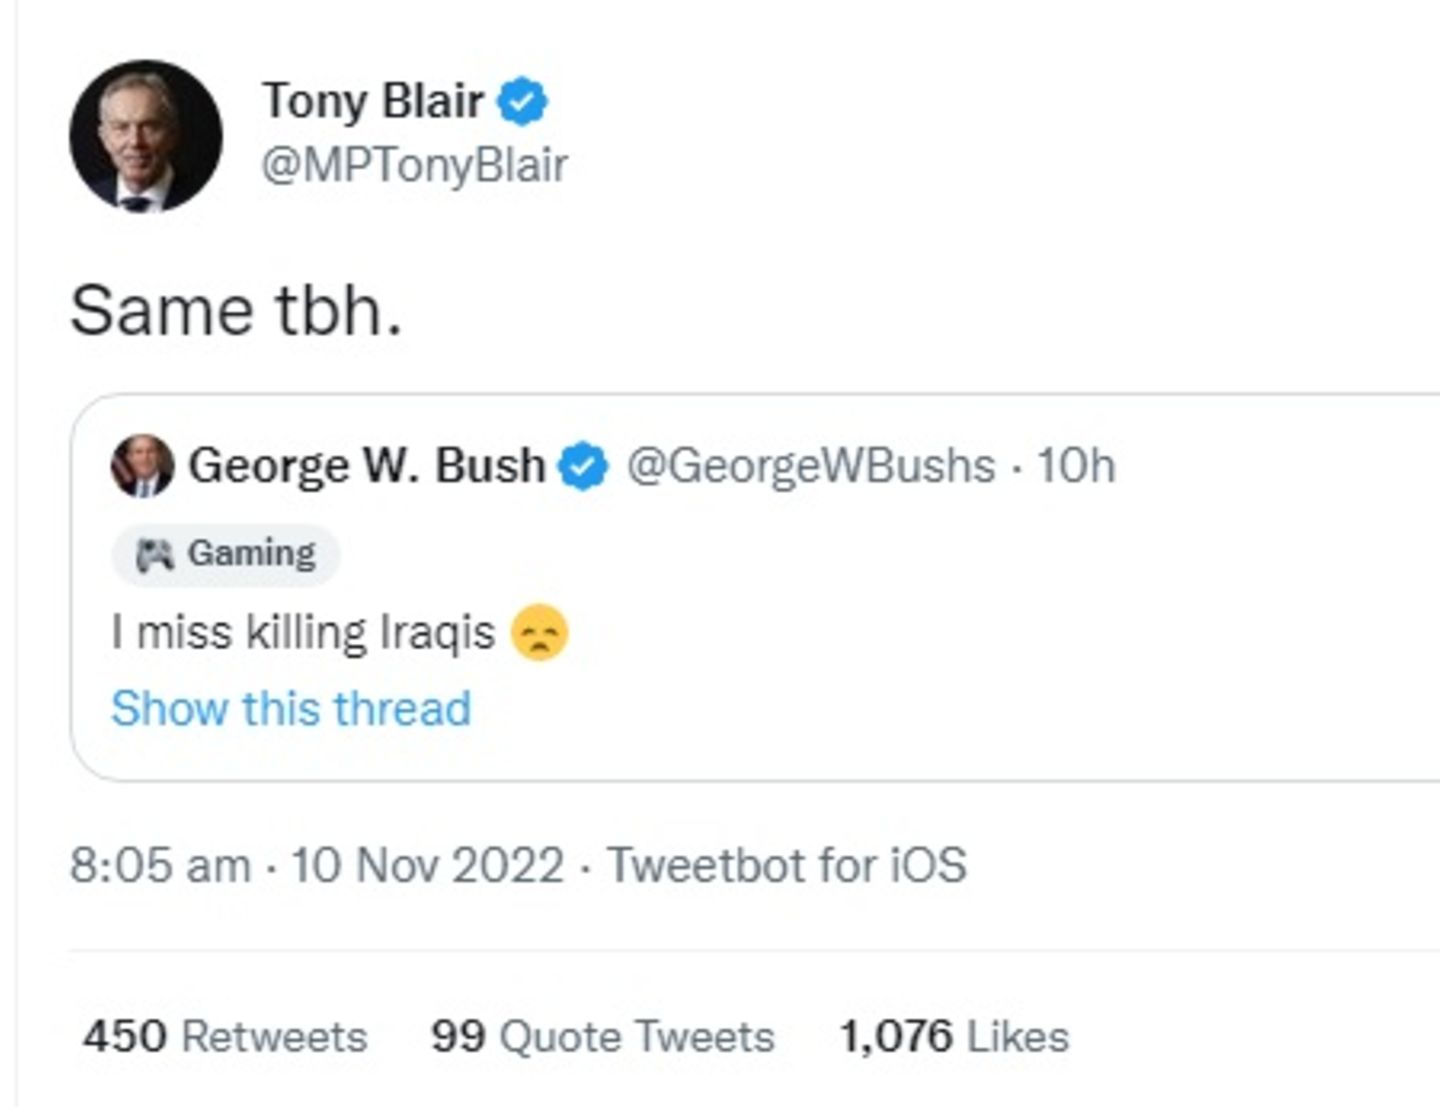Click Show this thread

pyautogui.click(x=291, y=709)
